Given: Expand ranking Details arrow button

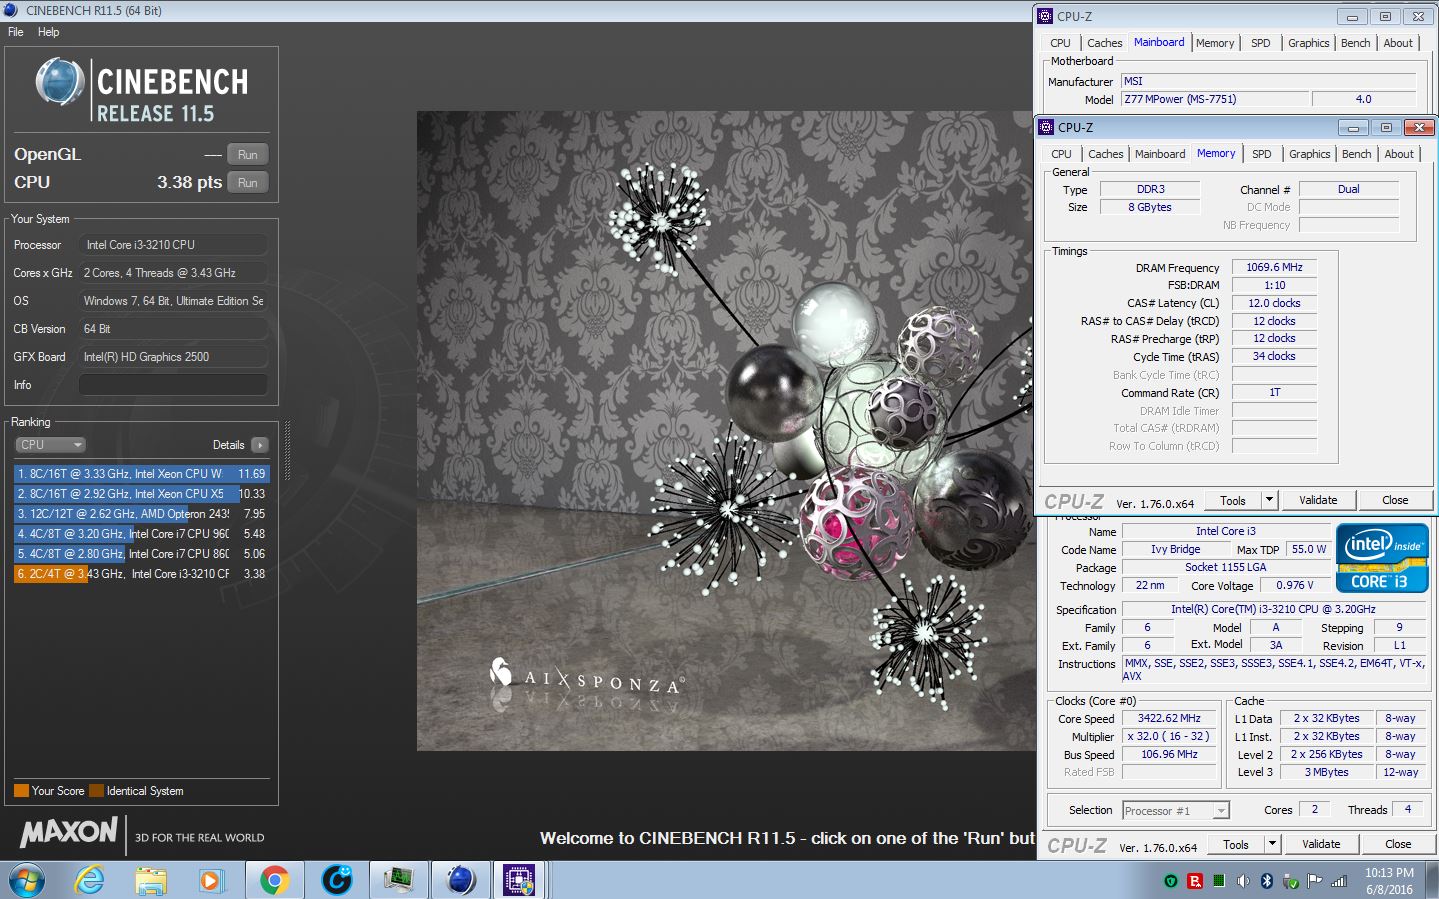Looking at the screenshot, I should (260, 445).
